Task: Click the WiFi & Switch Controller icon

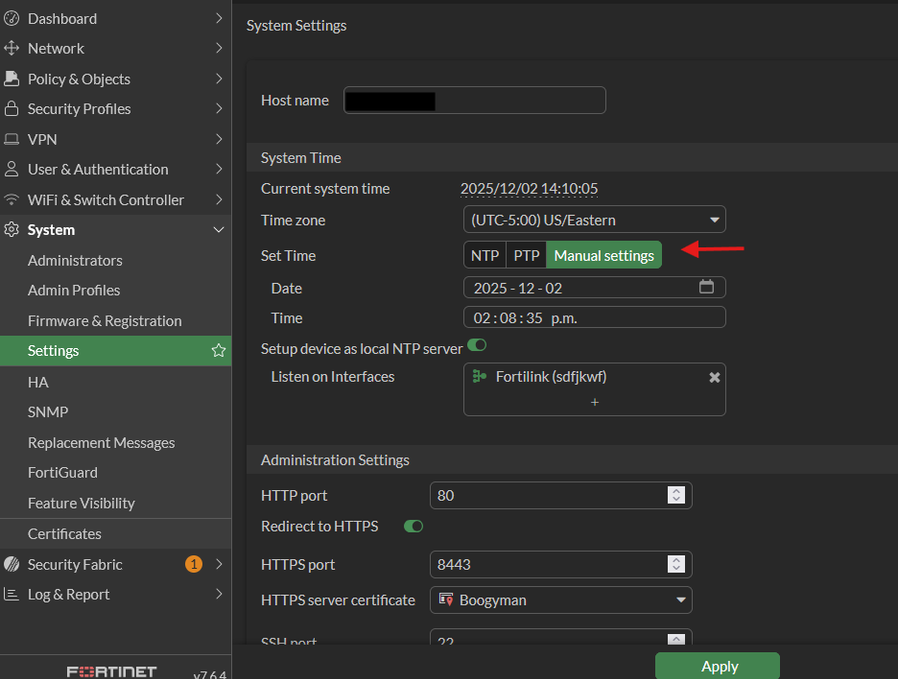Action: (x=12, y=200)
